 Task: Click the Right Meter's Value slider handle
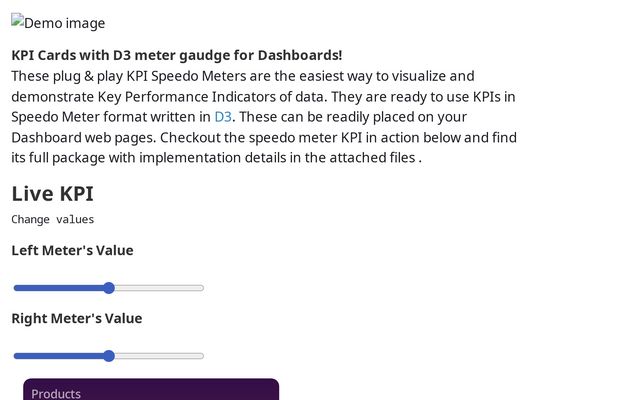pos(109,356)
